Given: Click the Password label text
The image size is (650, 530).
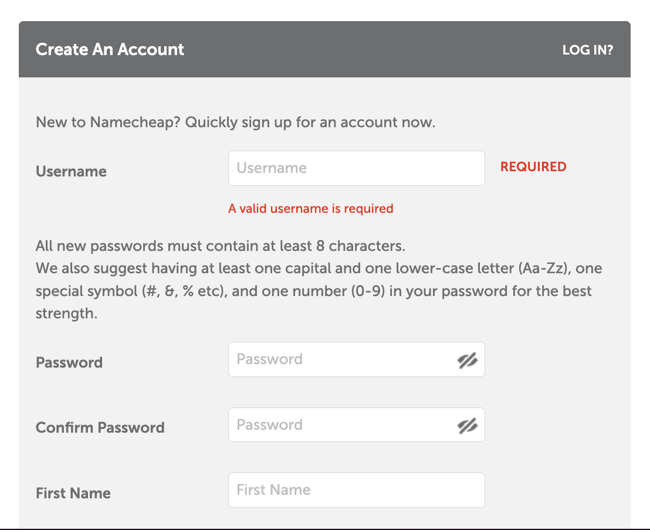Looking at the screenshot, I should pos(69,362).
